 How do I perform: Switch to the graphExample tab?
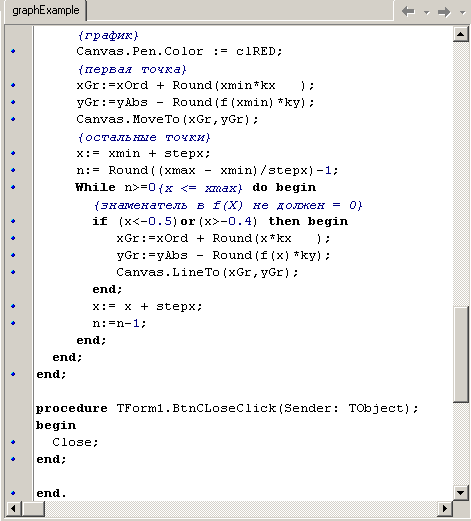pos(46,11)
